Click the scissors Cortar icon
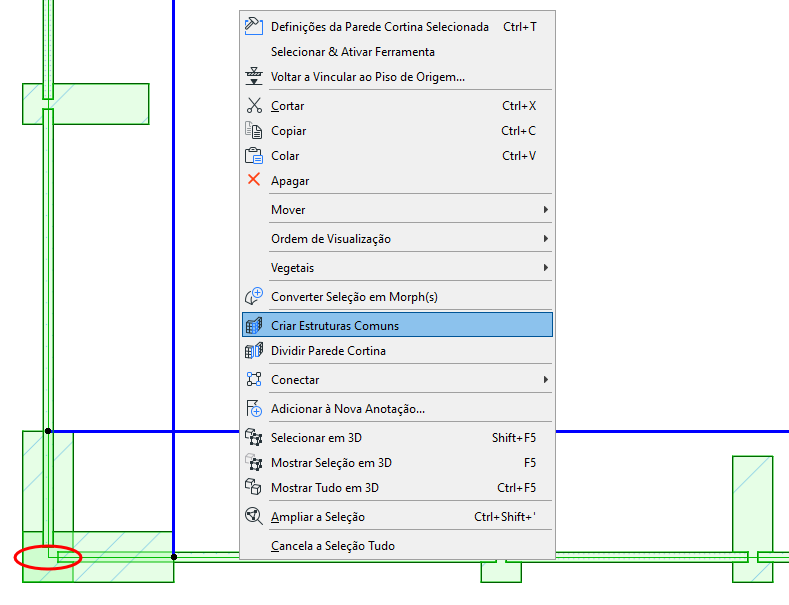The height and width of the screenshot is (605, 789). [x=254, y=106]
